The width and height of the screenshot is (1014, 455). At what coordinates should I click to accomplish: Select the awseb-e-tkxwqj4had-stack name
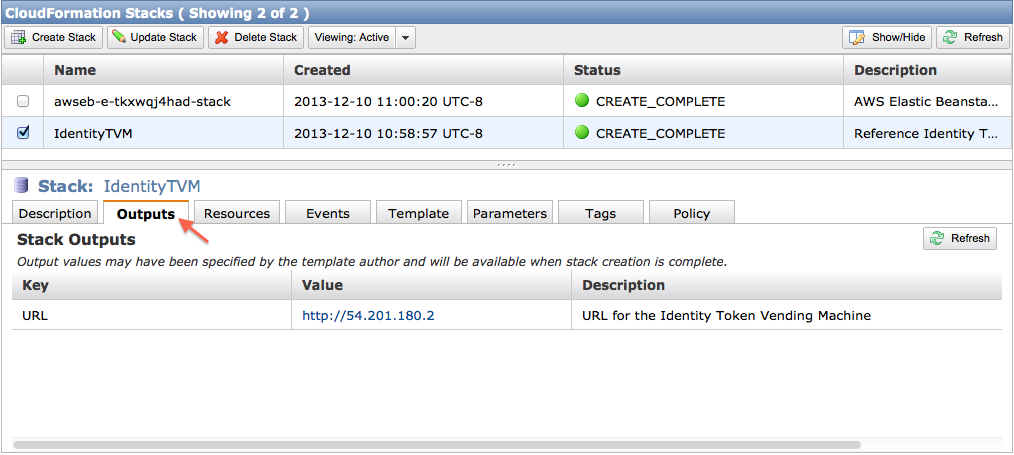click(x=142, y=101)
